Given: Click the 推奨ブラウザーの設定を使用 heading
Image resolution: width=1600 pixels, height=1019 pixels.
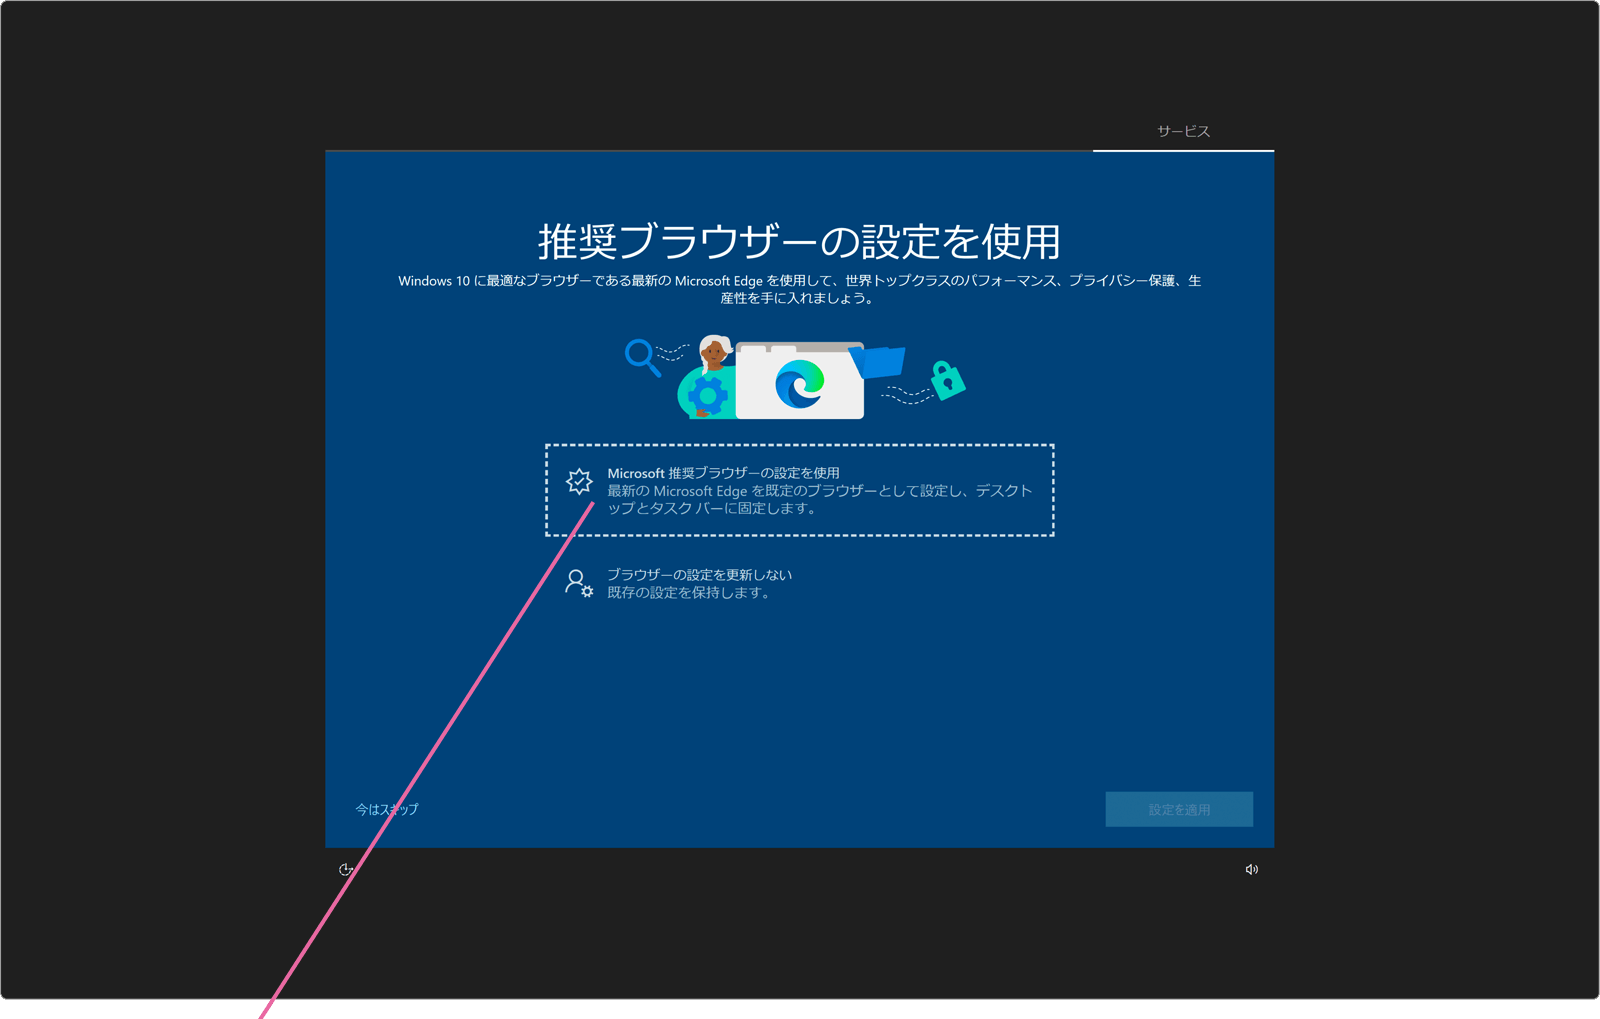Looking at the screenshot, I should tap(799, 241).
